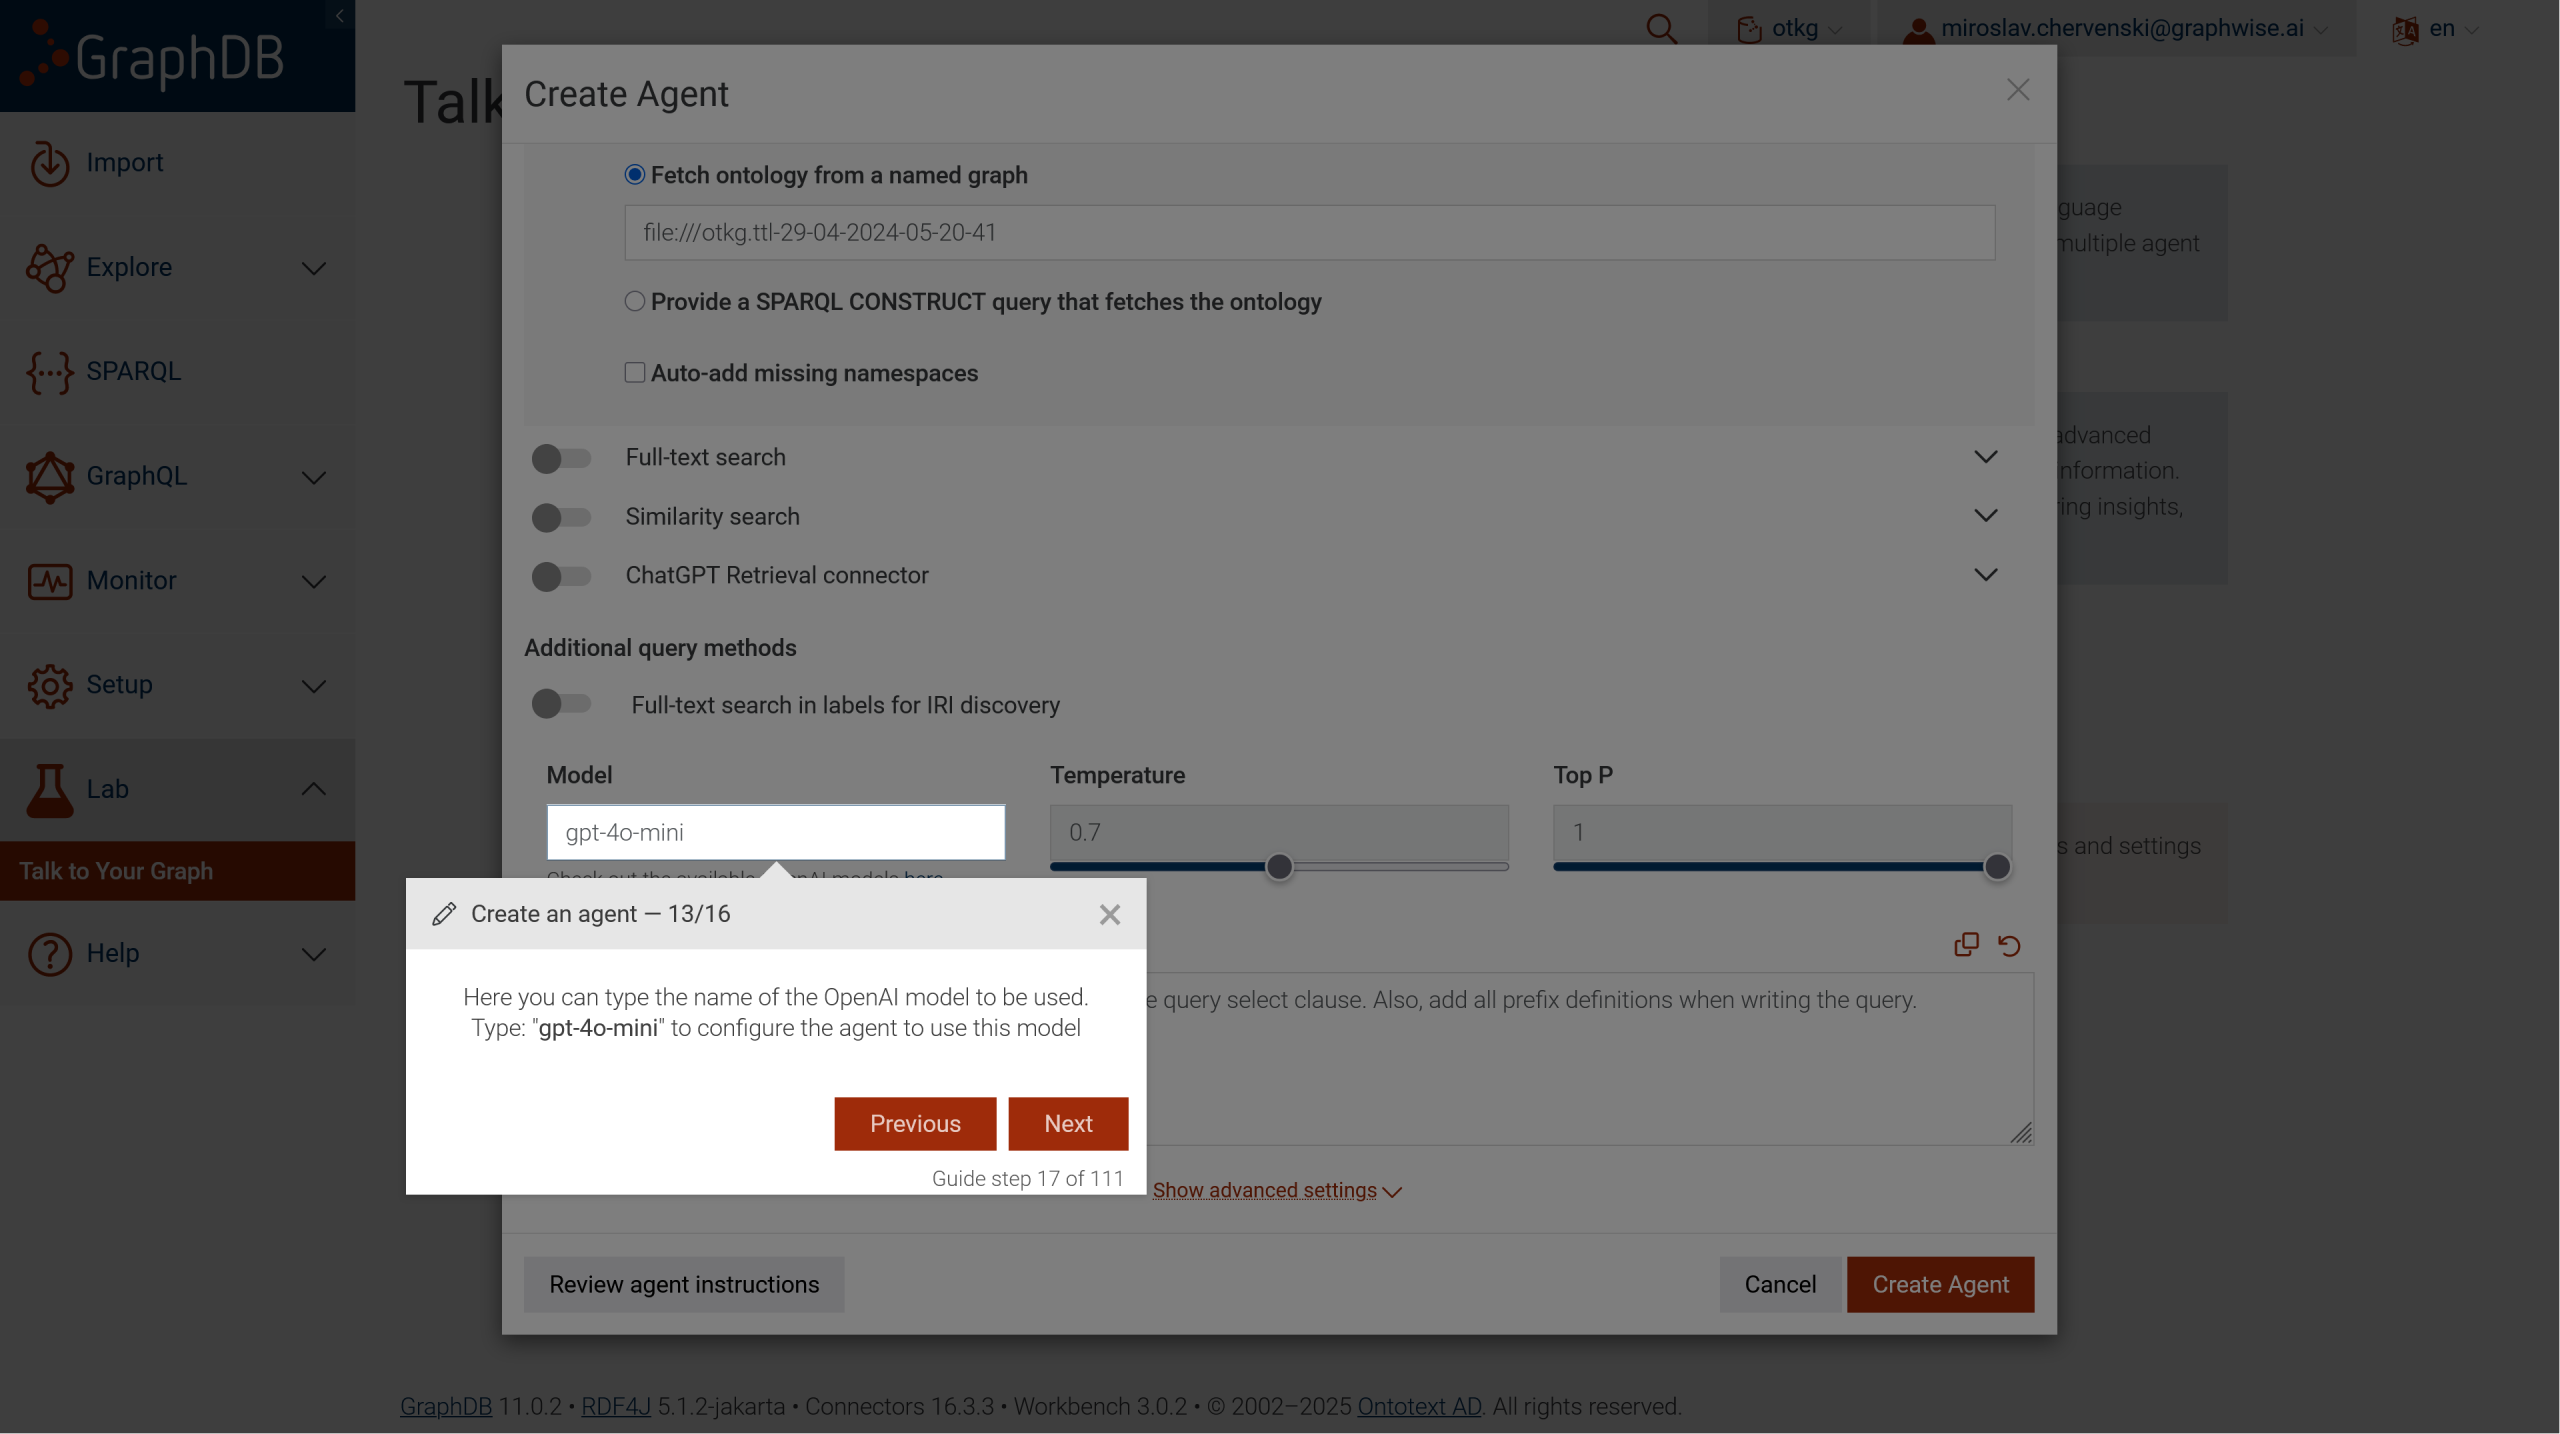The width and height of the screenshot is (2560, 1434).
Task: Click the pencil icon in guide popup
Action: click(444, 914)
